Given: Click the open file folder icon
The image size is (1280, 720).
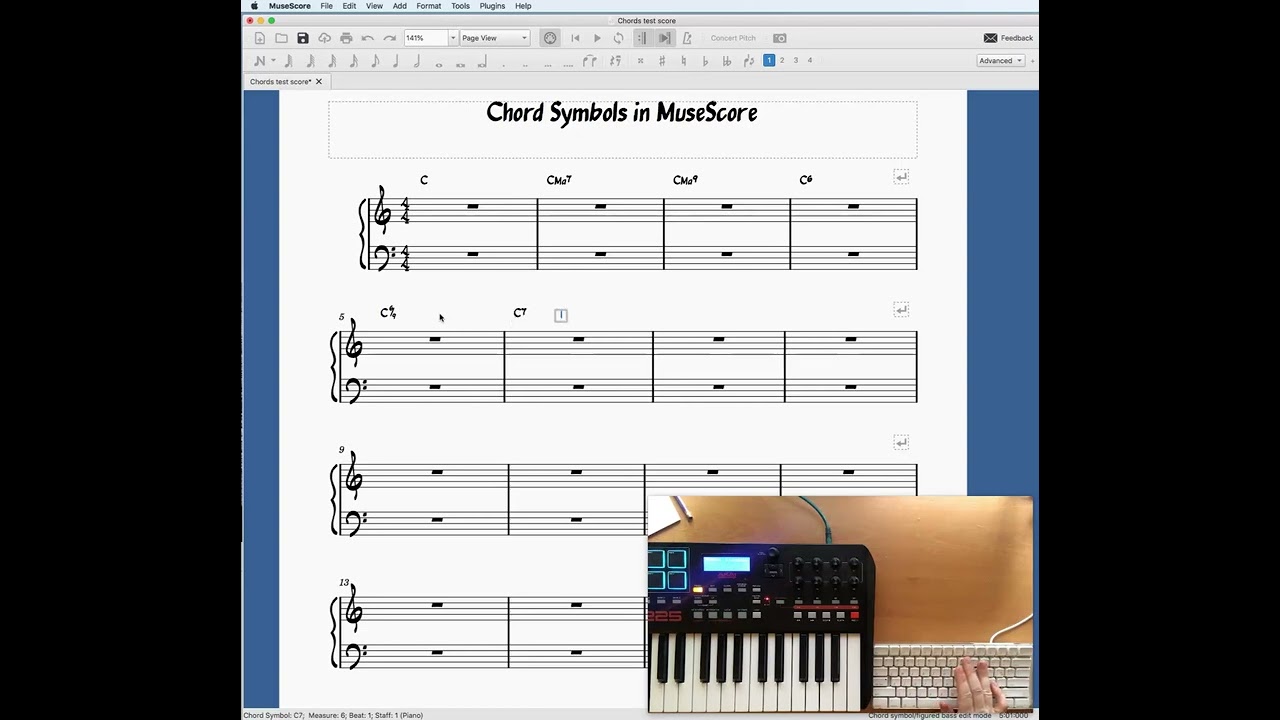Looking at the screenshot, I should [x=281, y=38].
